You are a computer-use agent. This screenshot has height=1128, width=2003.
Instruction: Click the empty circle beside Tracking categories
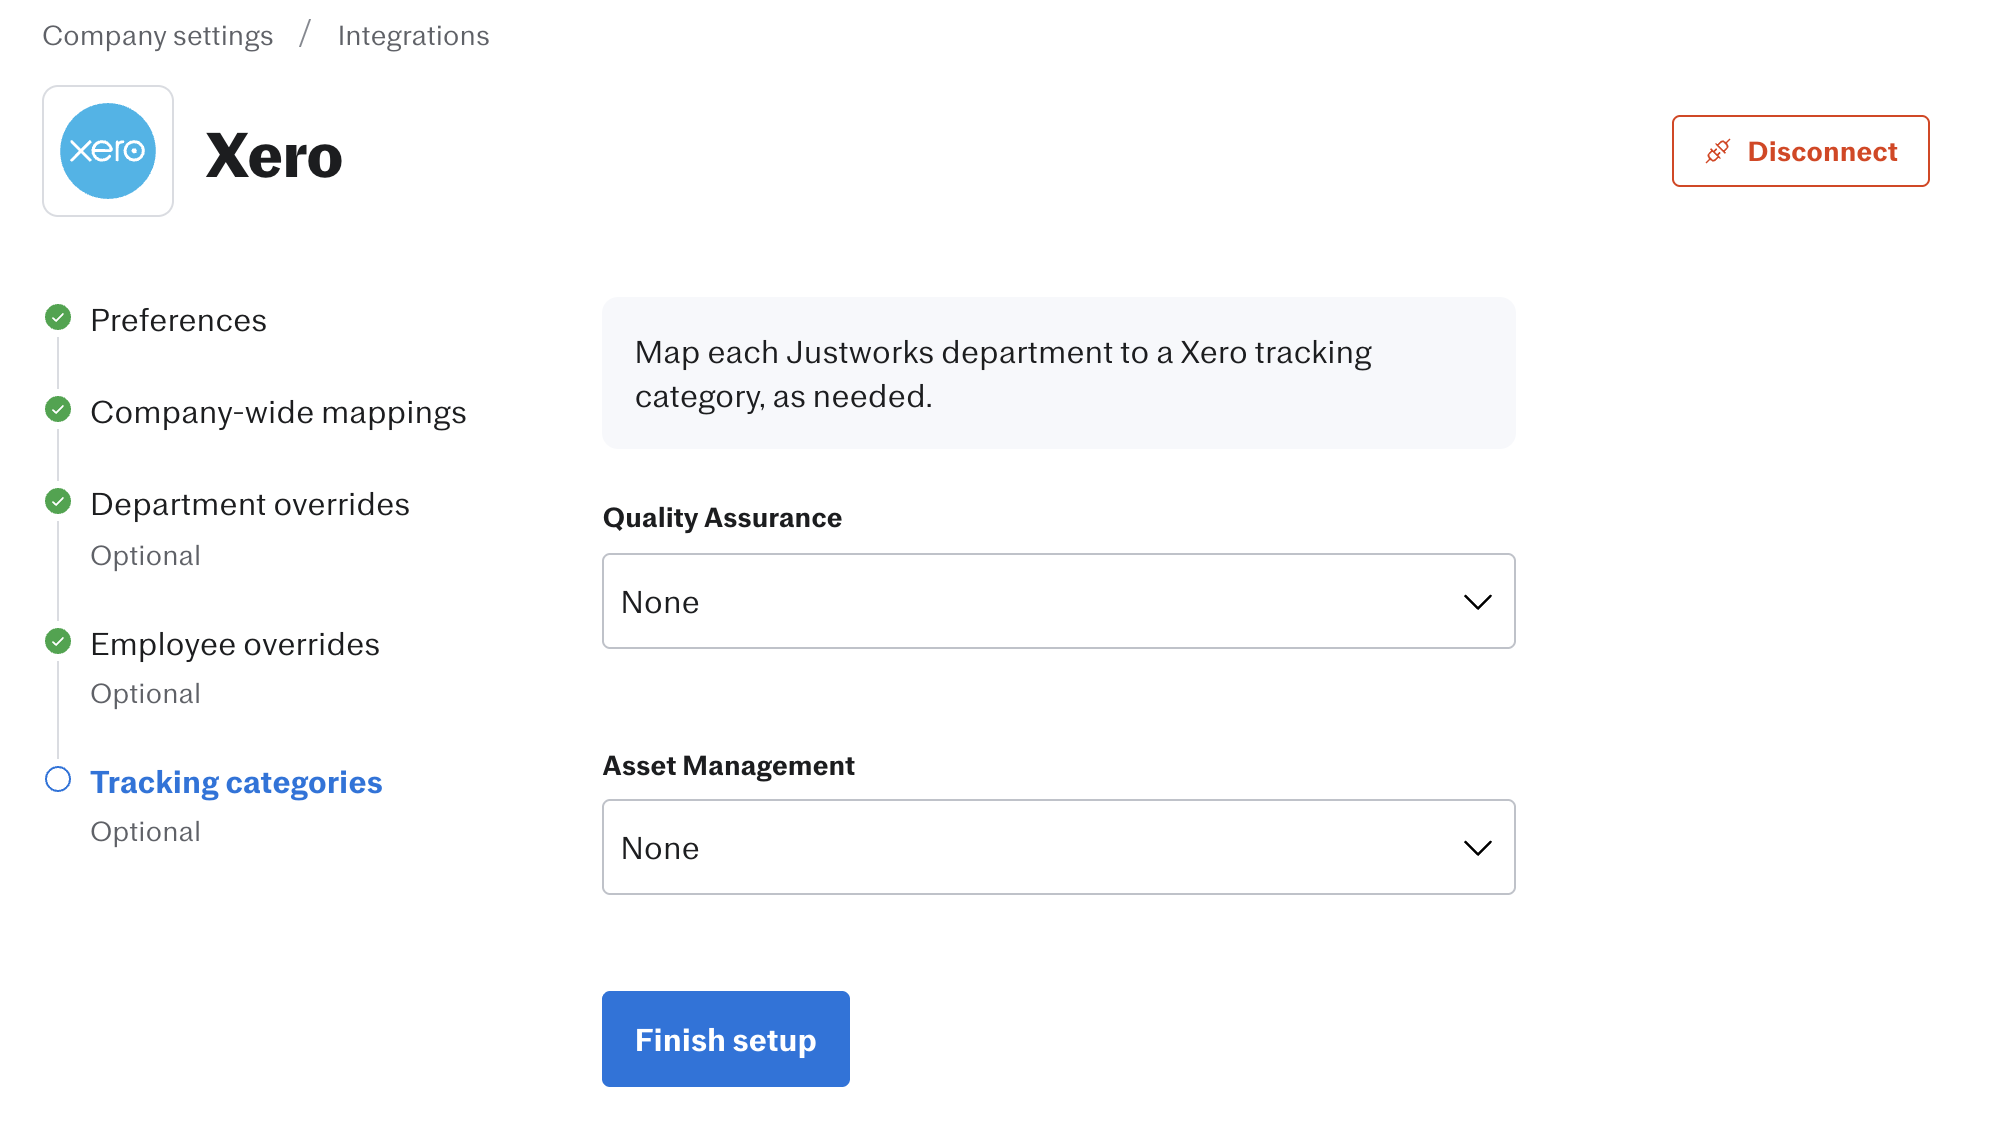tap(58, 780)
